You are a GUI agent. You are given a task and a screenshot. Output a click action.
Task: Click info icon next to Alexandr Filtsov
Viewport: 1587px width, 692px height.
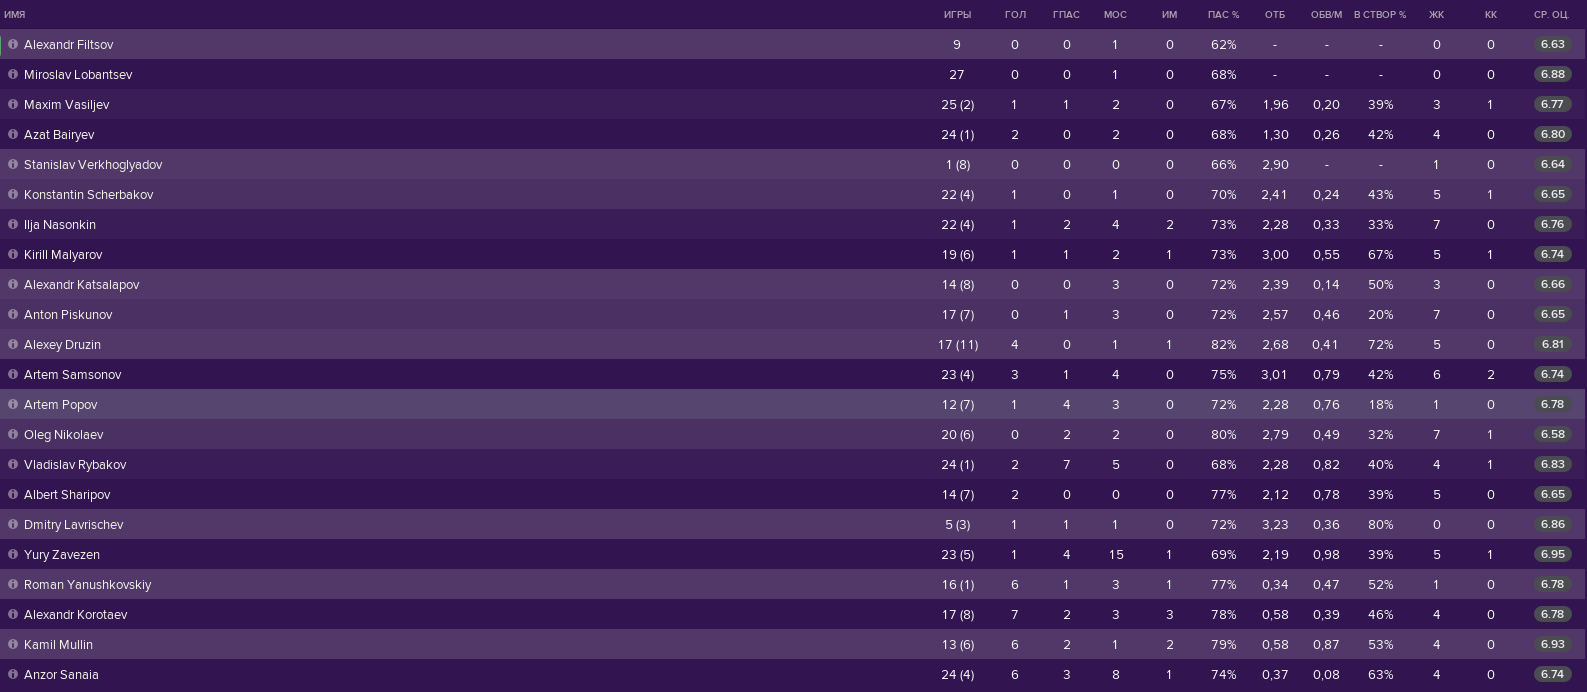[13, 45]
